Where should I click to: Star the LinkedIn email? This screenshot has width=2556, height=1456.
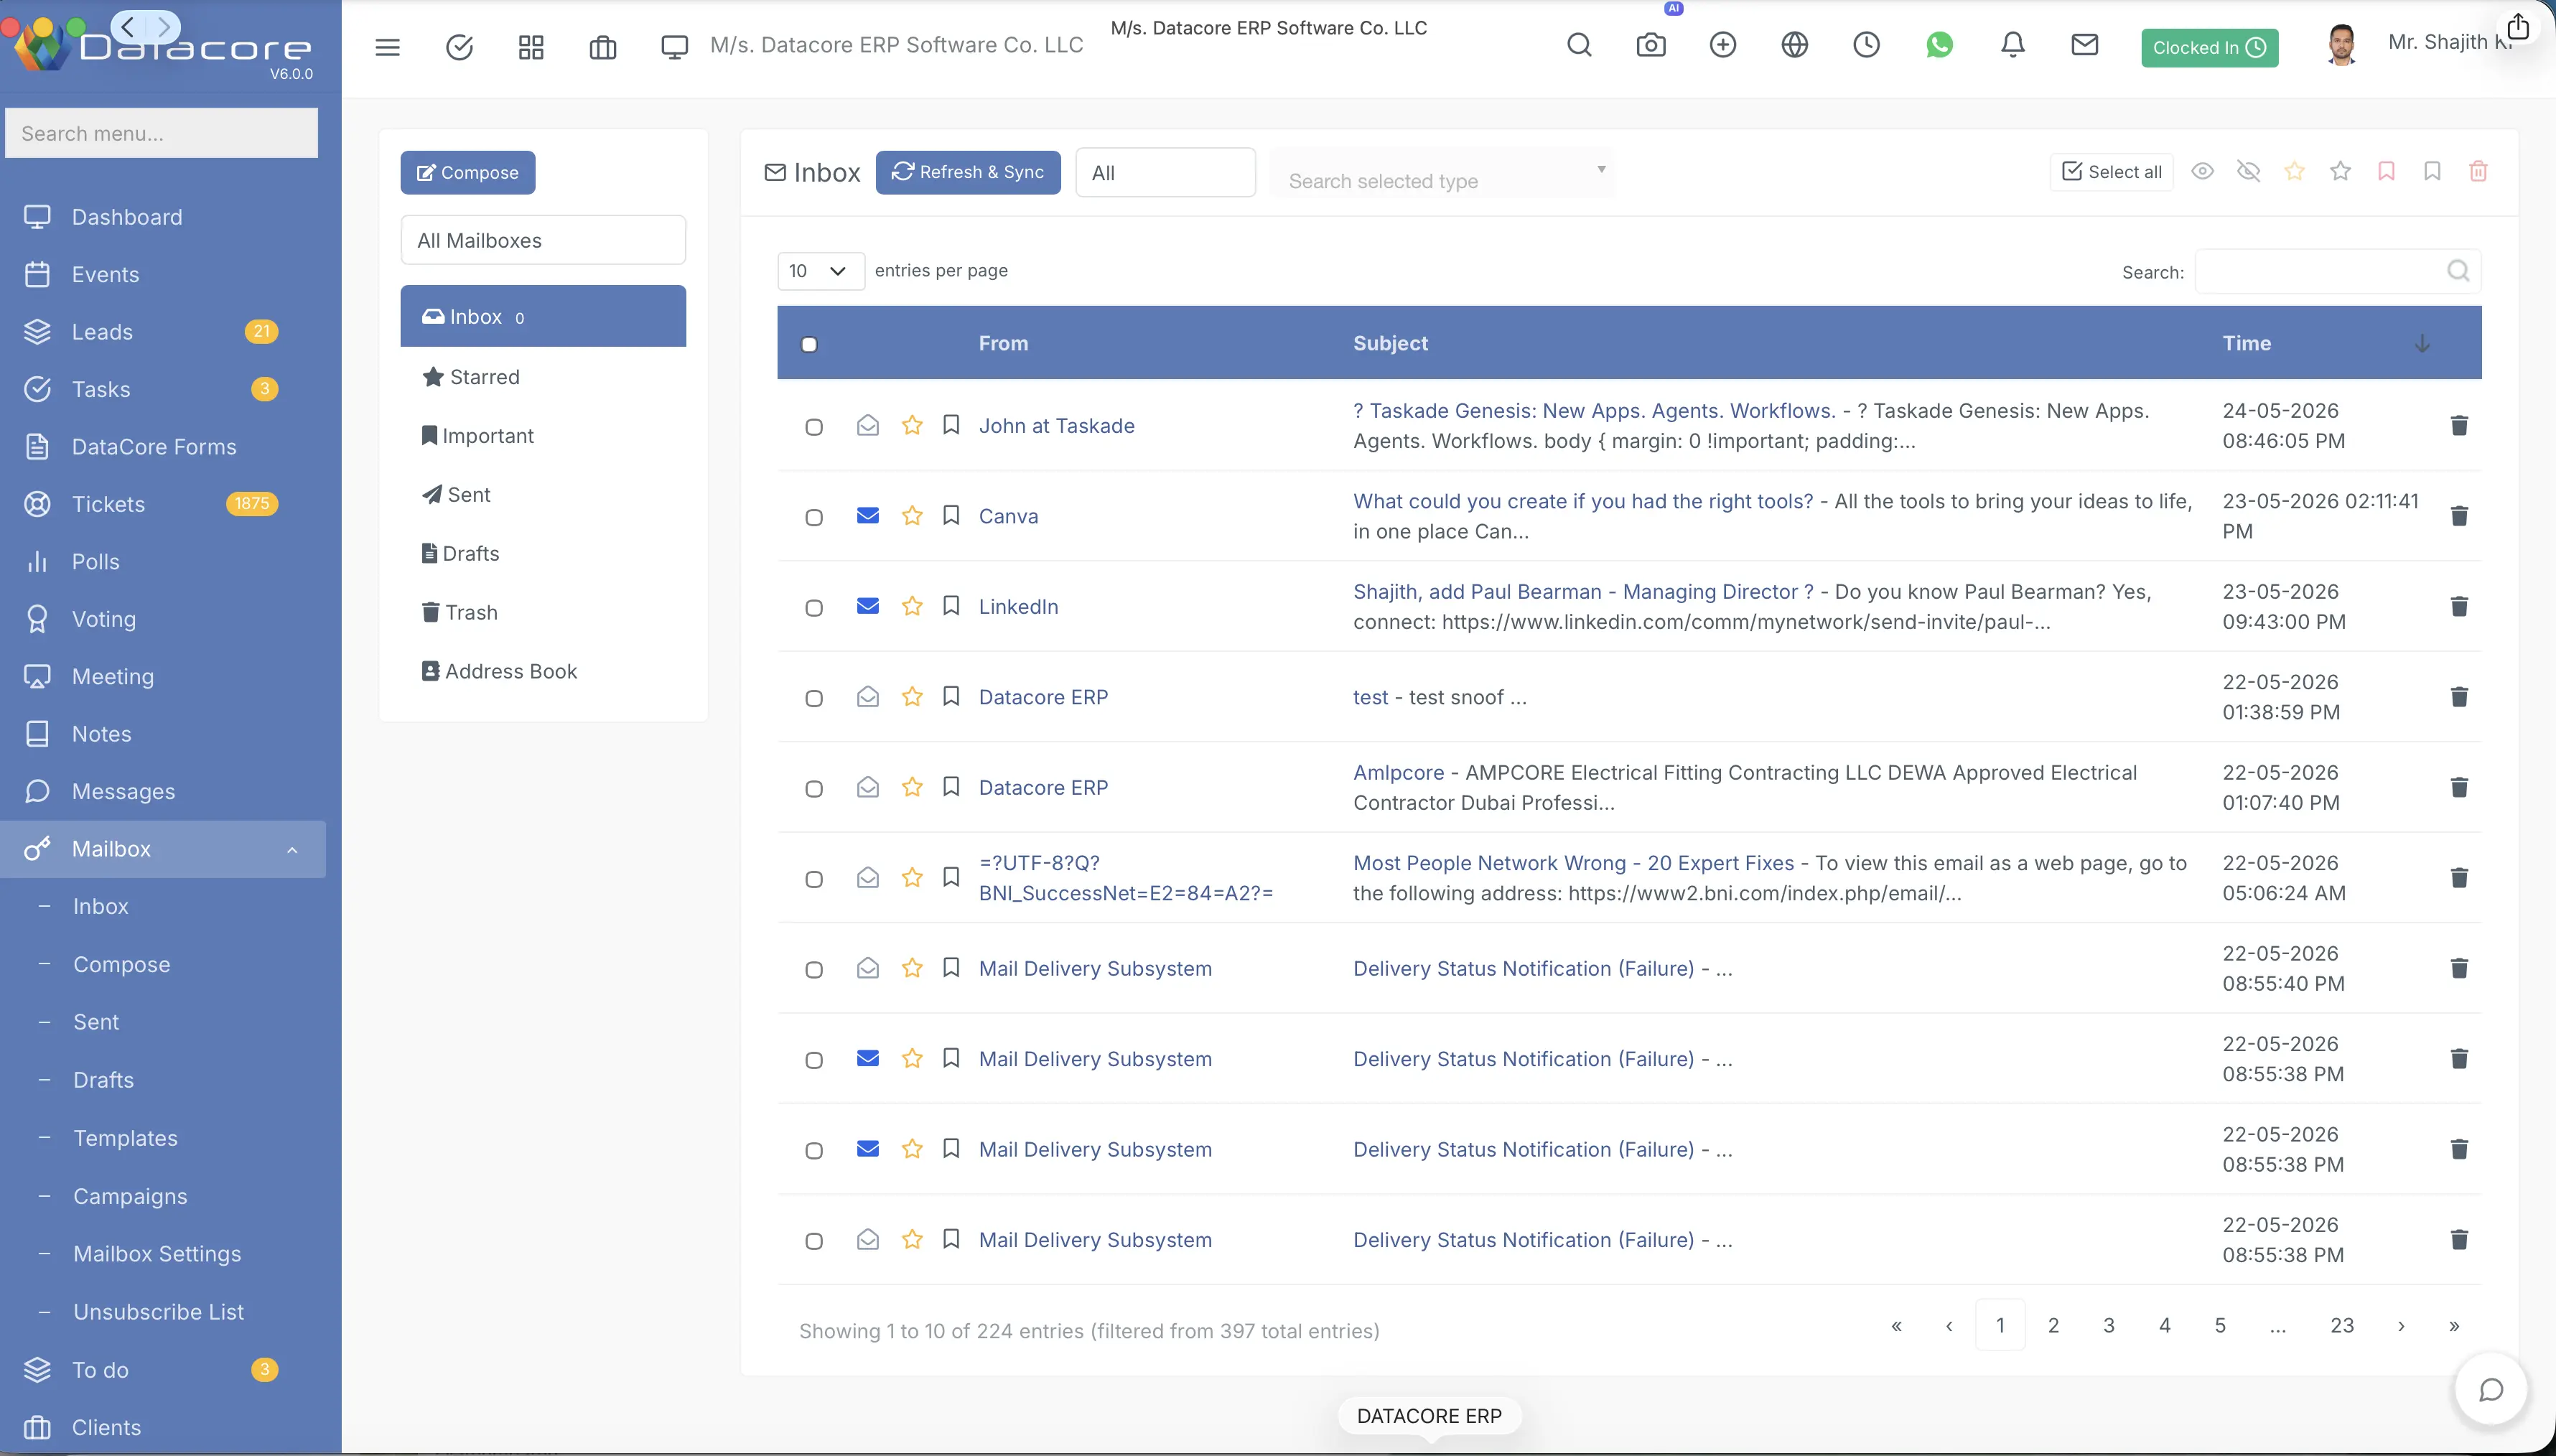click(912, 606)
